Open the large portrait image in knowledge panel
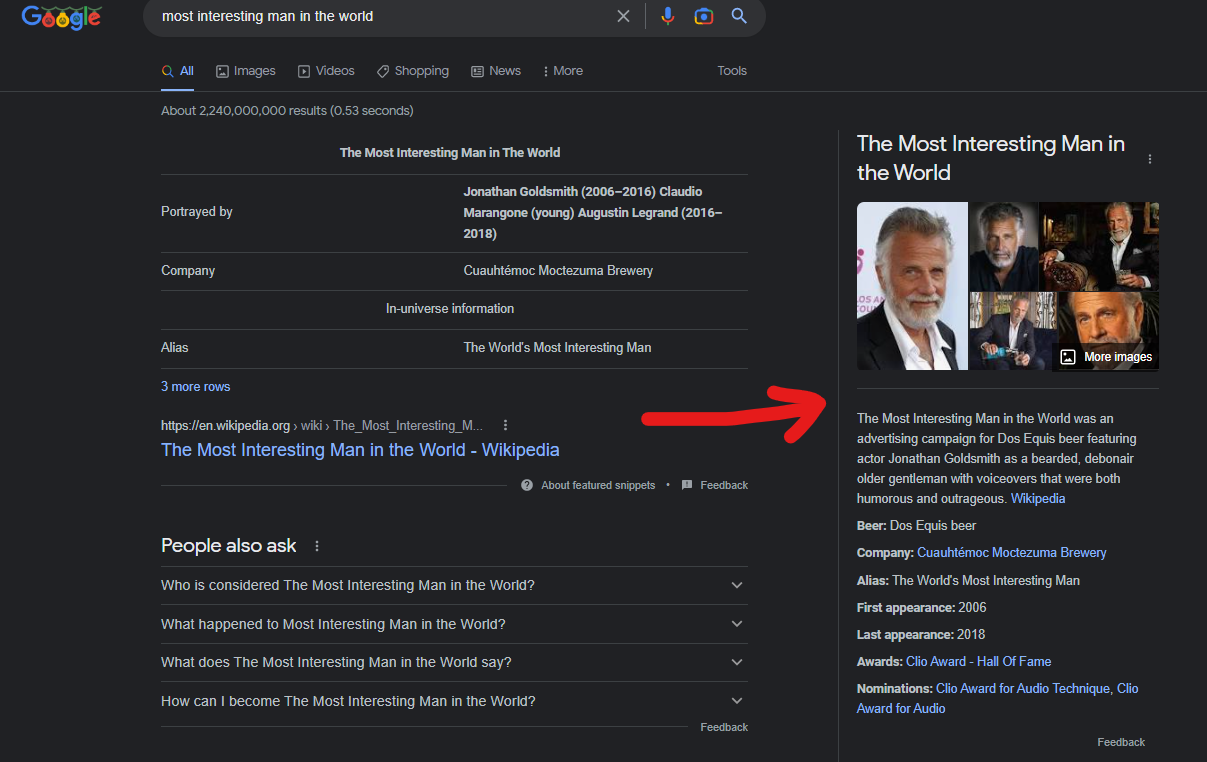Image resolution: width=1207 pixels, height=762 pixels. point(912,286)
